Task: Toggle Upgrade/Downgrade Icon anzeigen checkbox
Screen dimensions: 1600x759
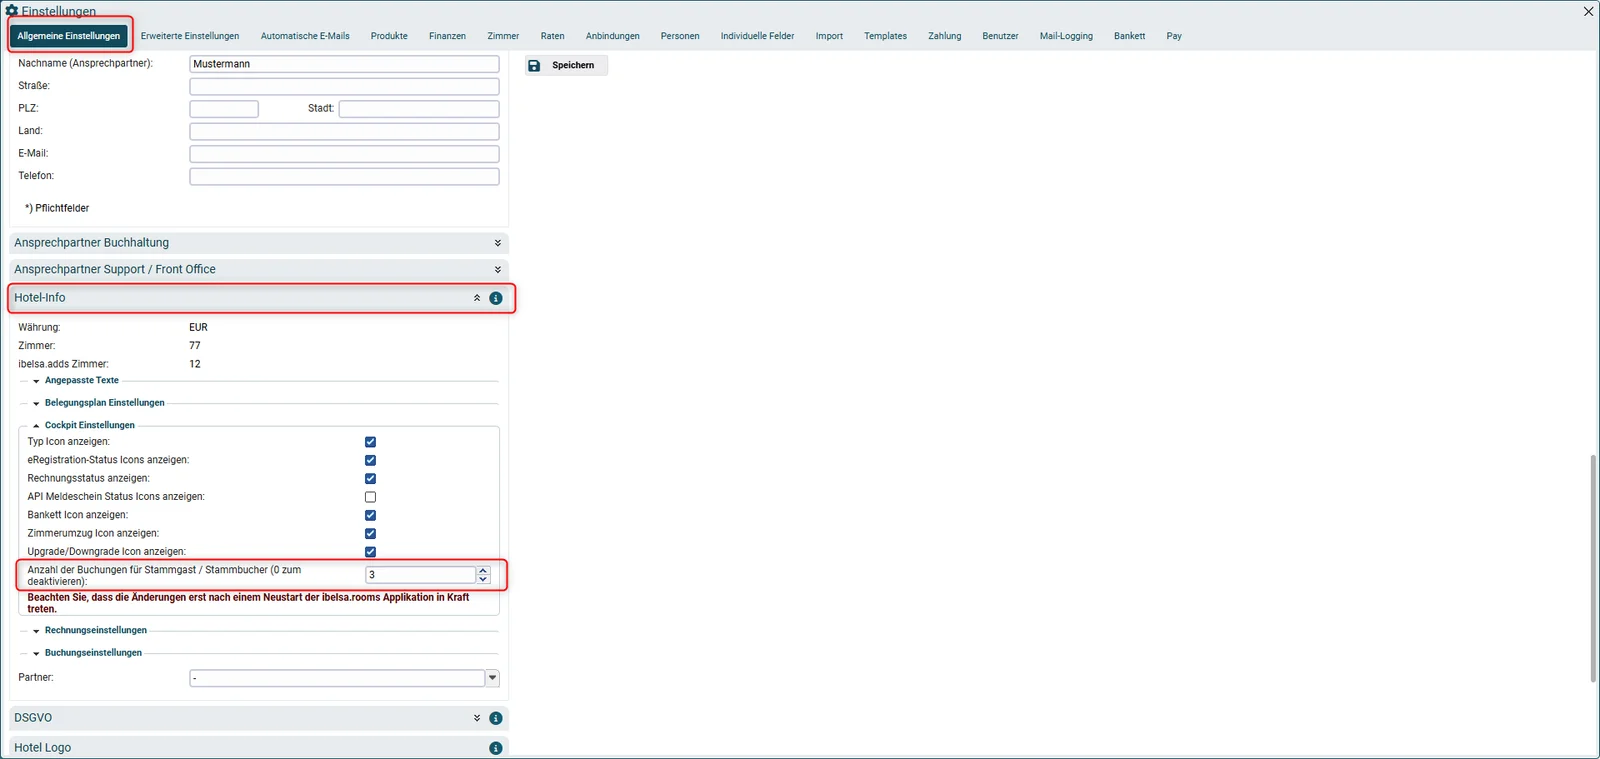Action: (370, 552)
